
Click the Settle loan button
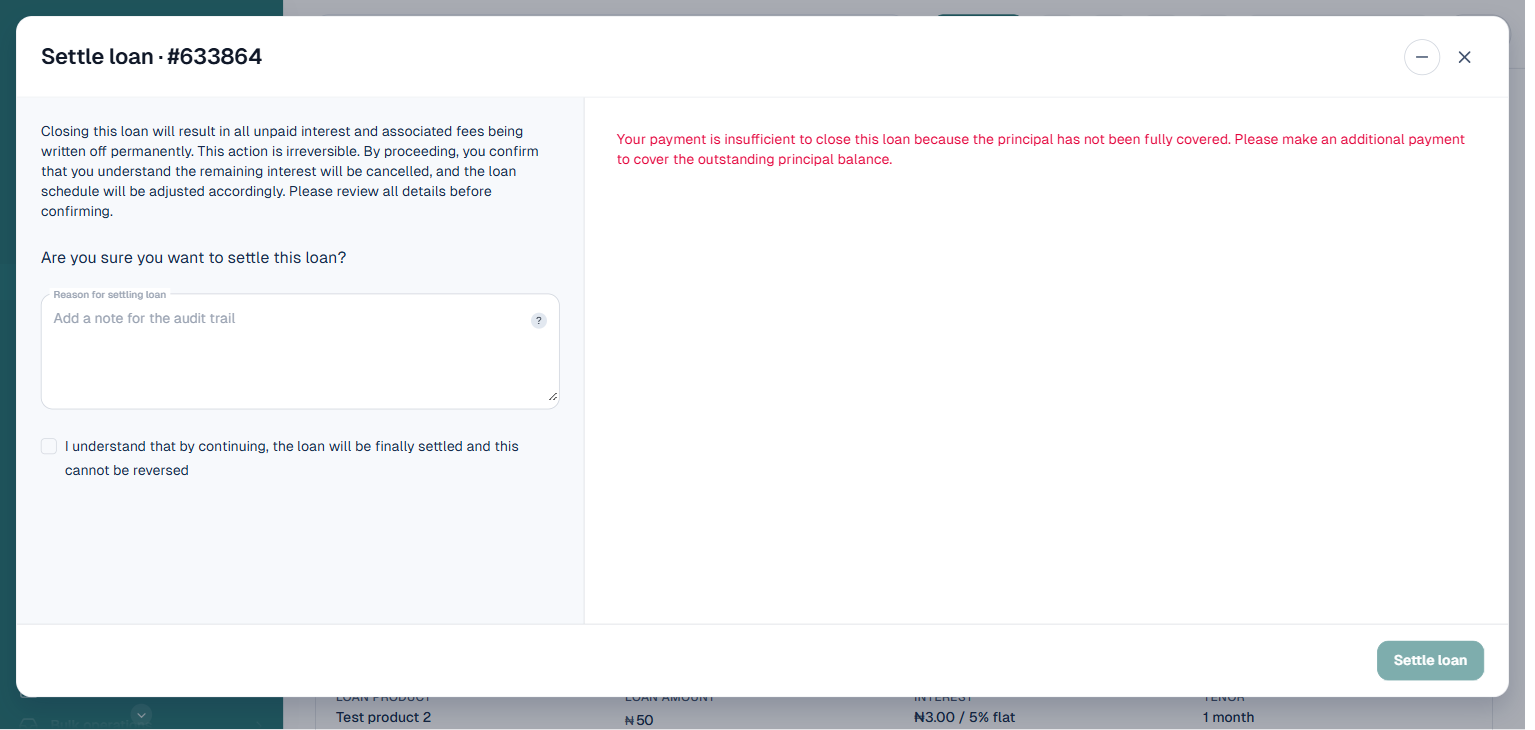[1430, 660]
